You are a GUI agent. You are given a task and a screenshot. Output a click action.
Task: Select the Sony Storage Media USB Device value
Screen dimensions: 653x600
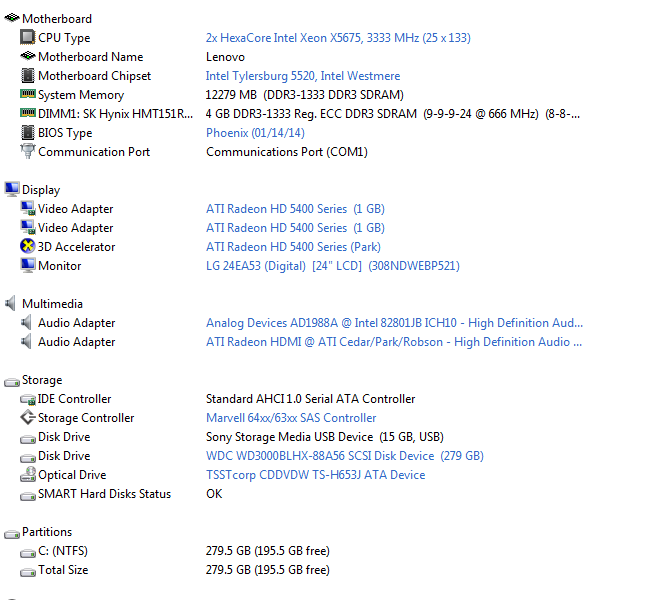click(325, 437)
